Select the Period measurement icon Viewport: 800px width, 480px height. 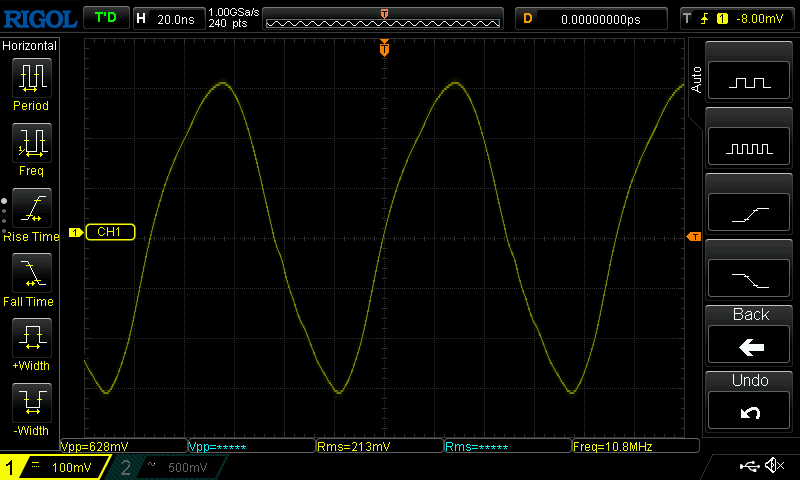[32, 78]
